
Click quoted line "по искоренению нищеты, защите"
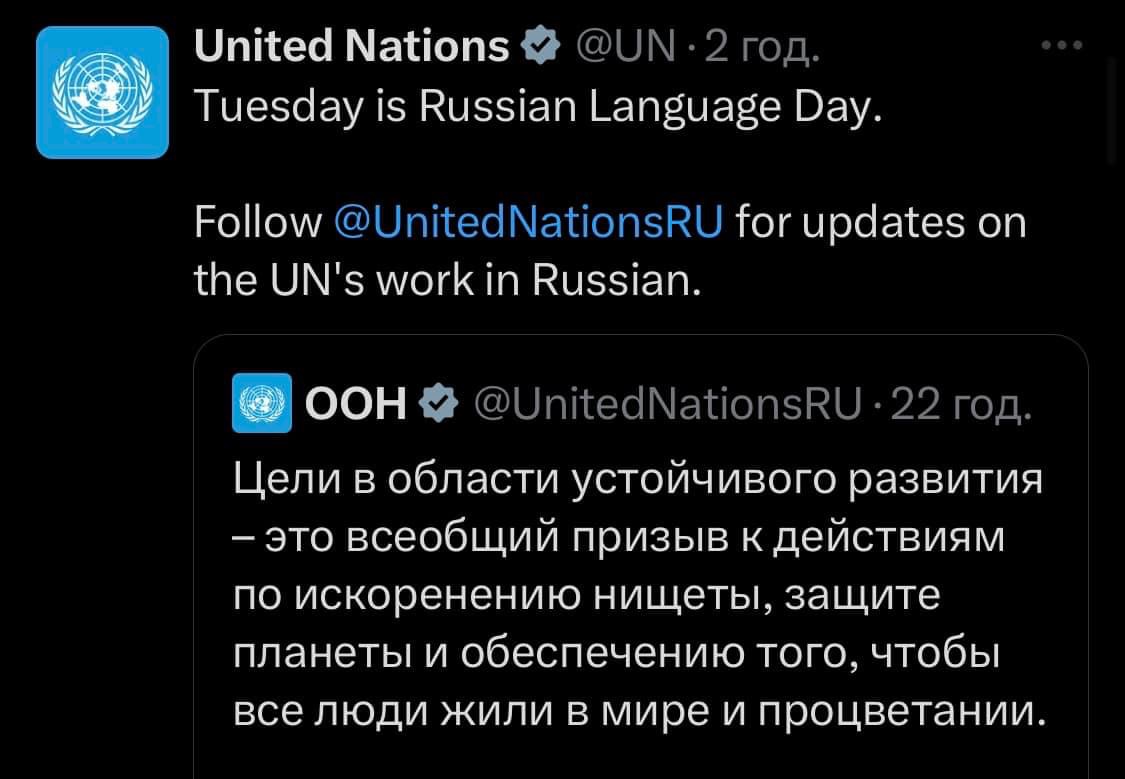coord(587,595)
